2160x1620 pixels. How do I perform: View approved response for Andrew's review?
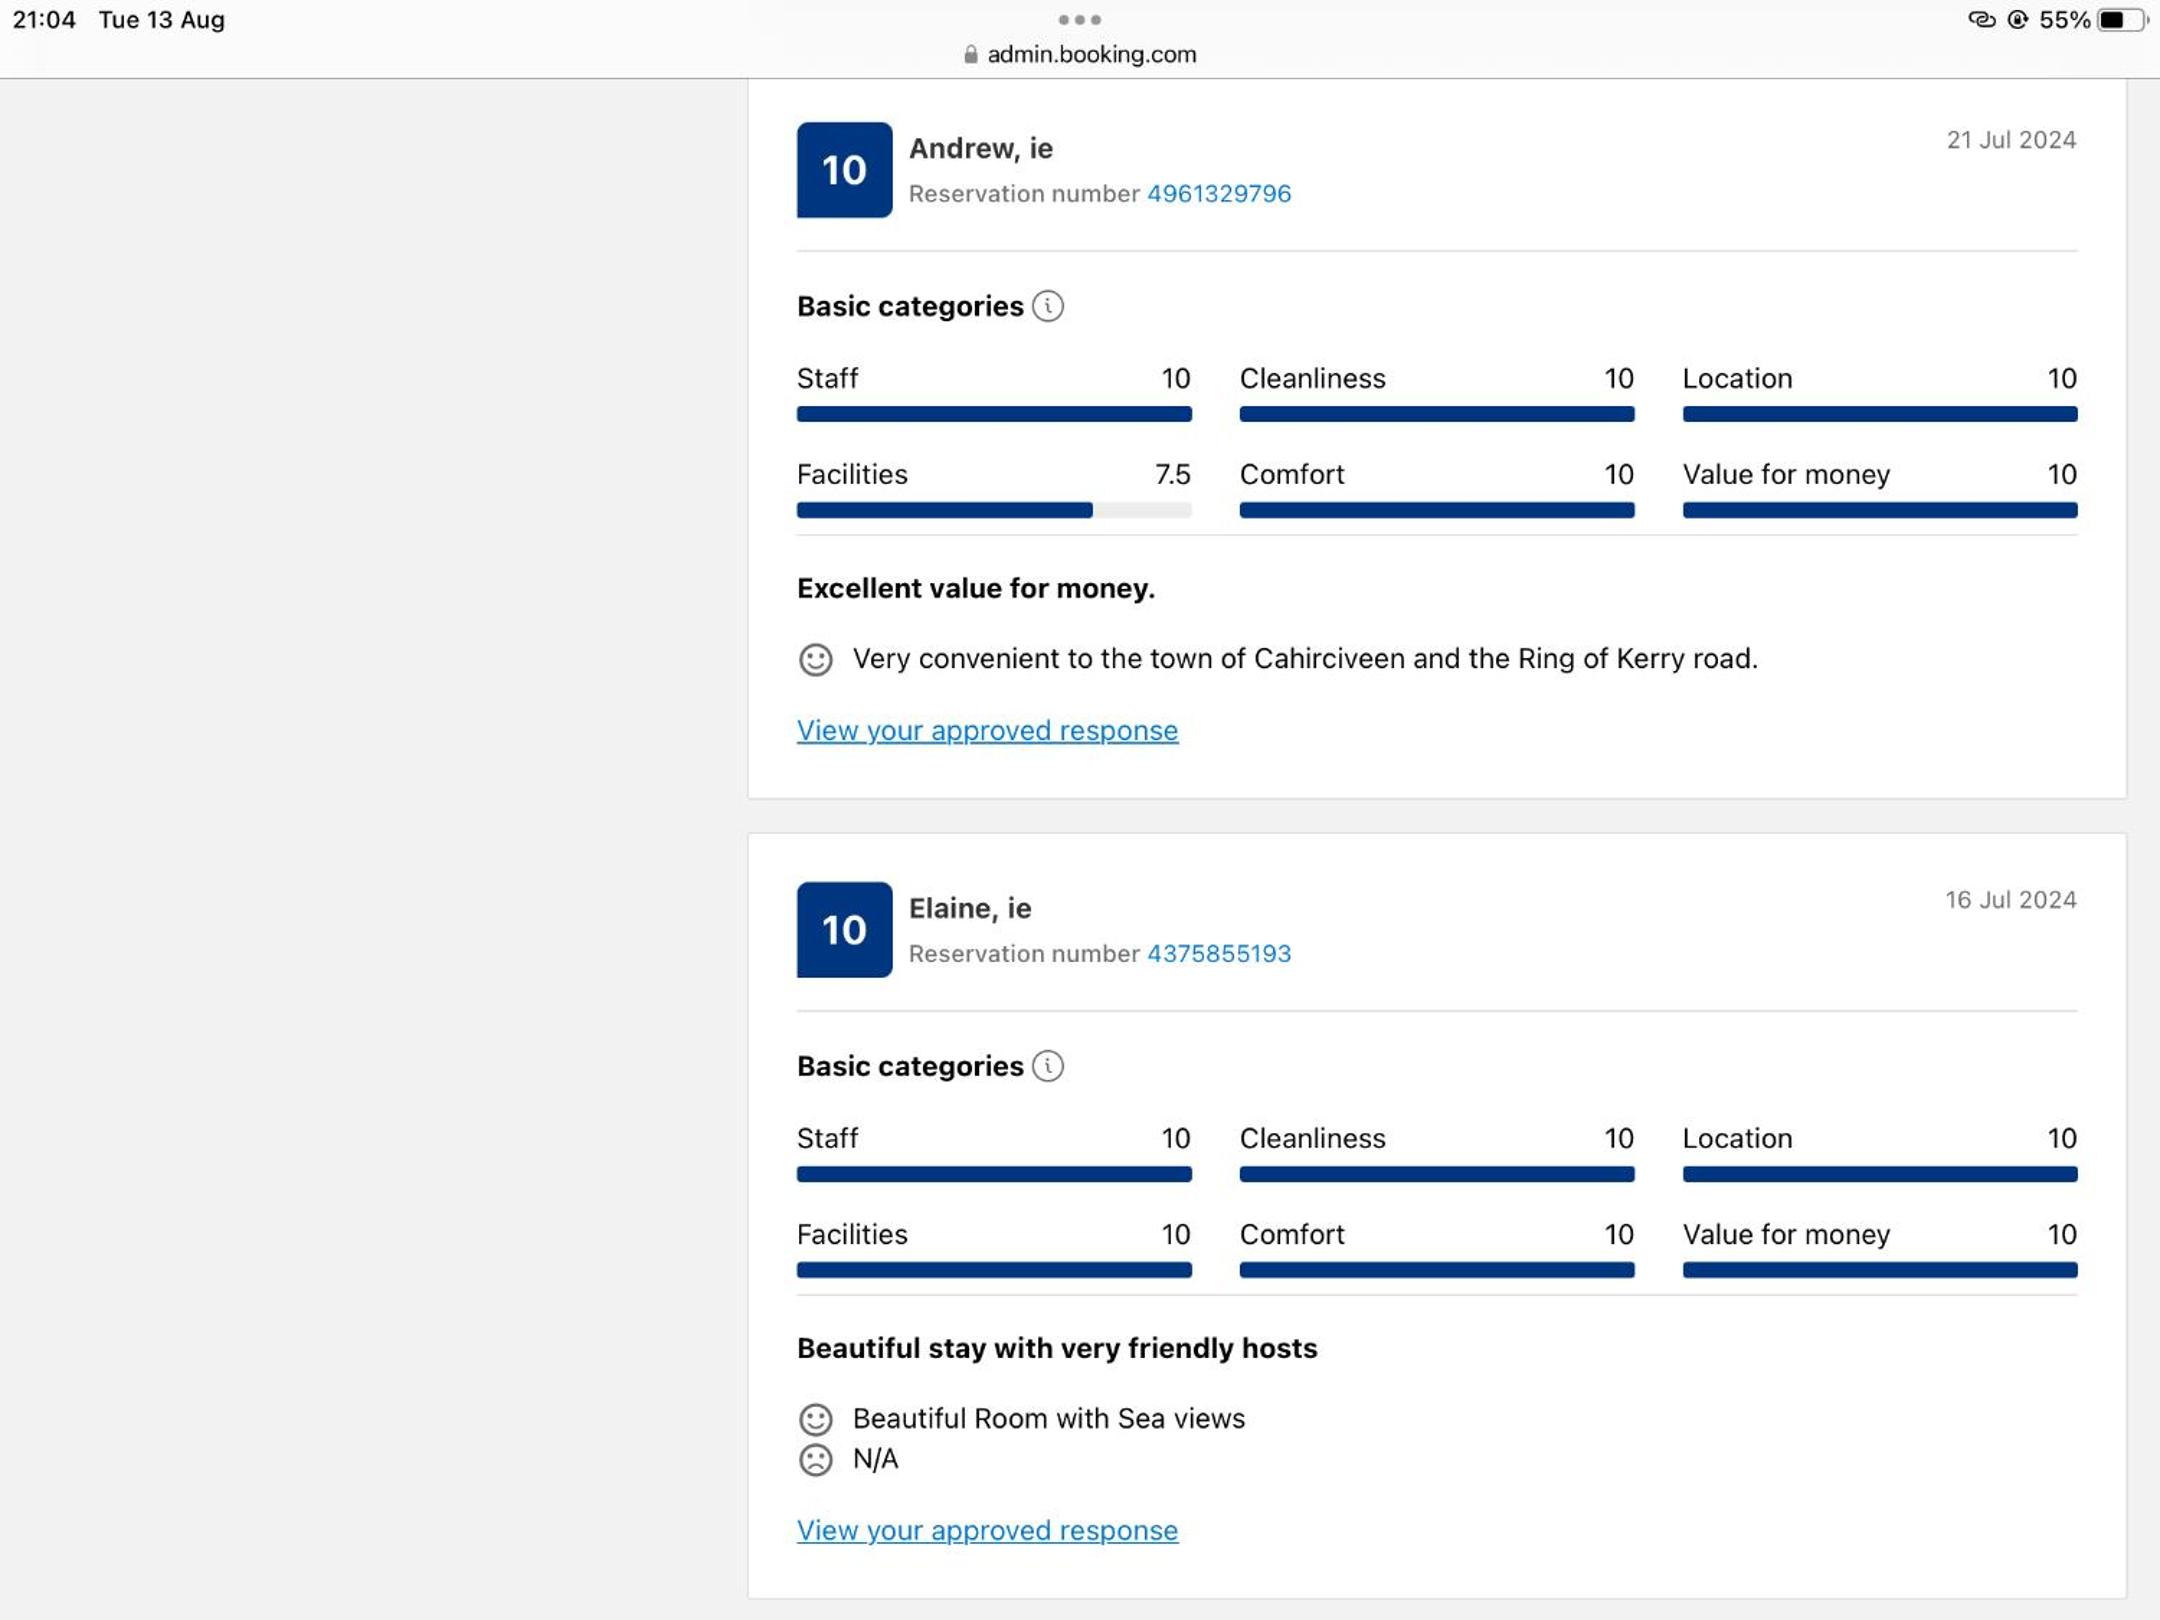pyautogui.click(x=986, y=731)
